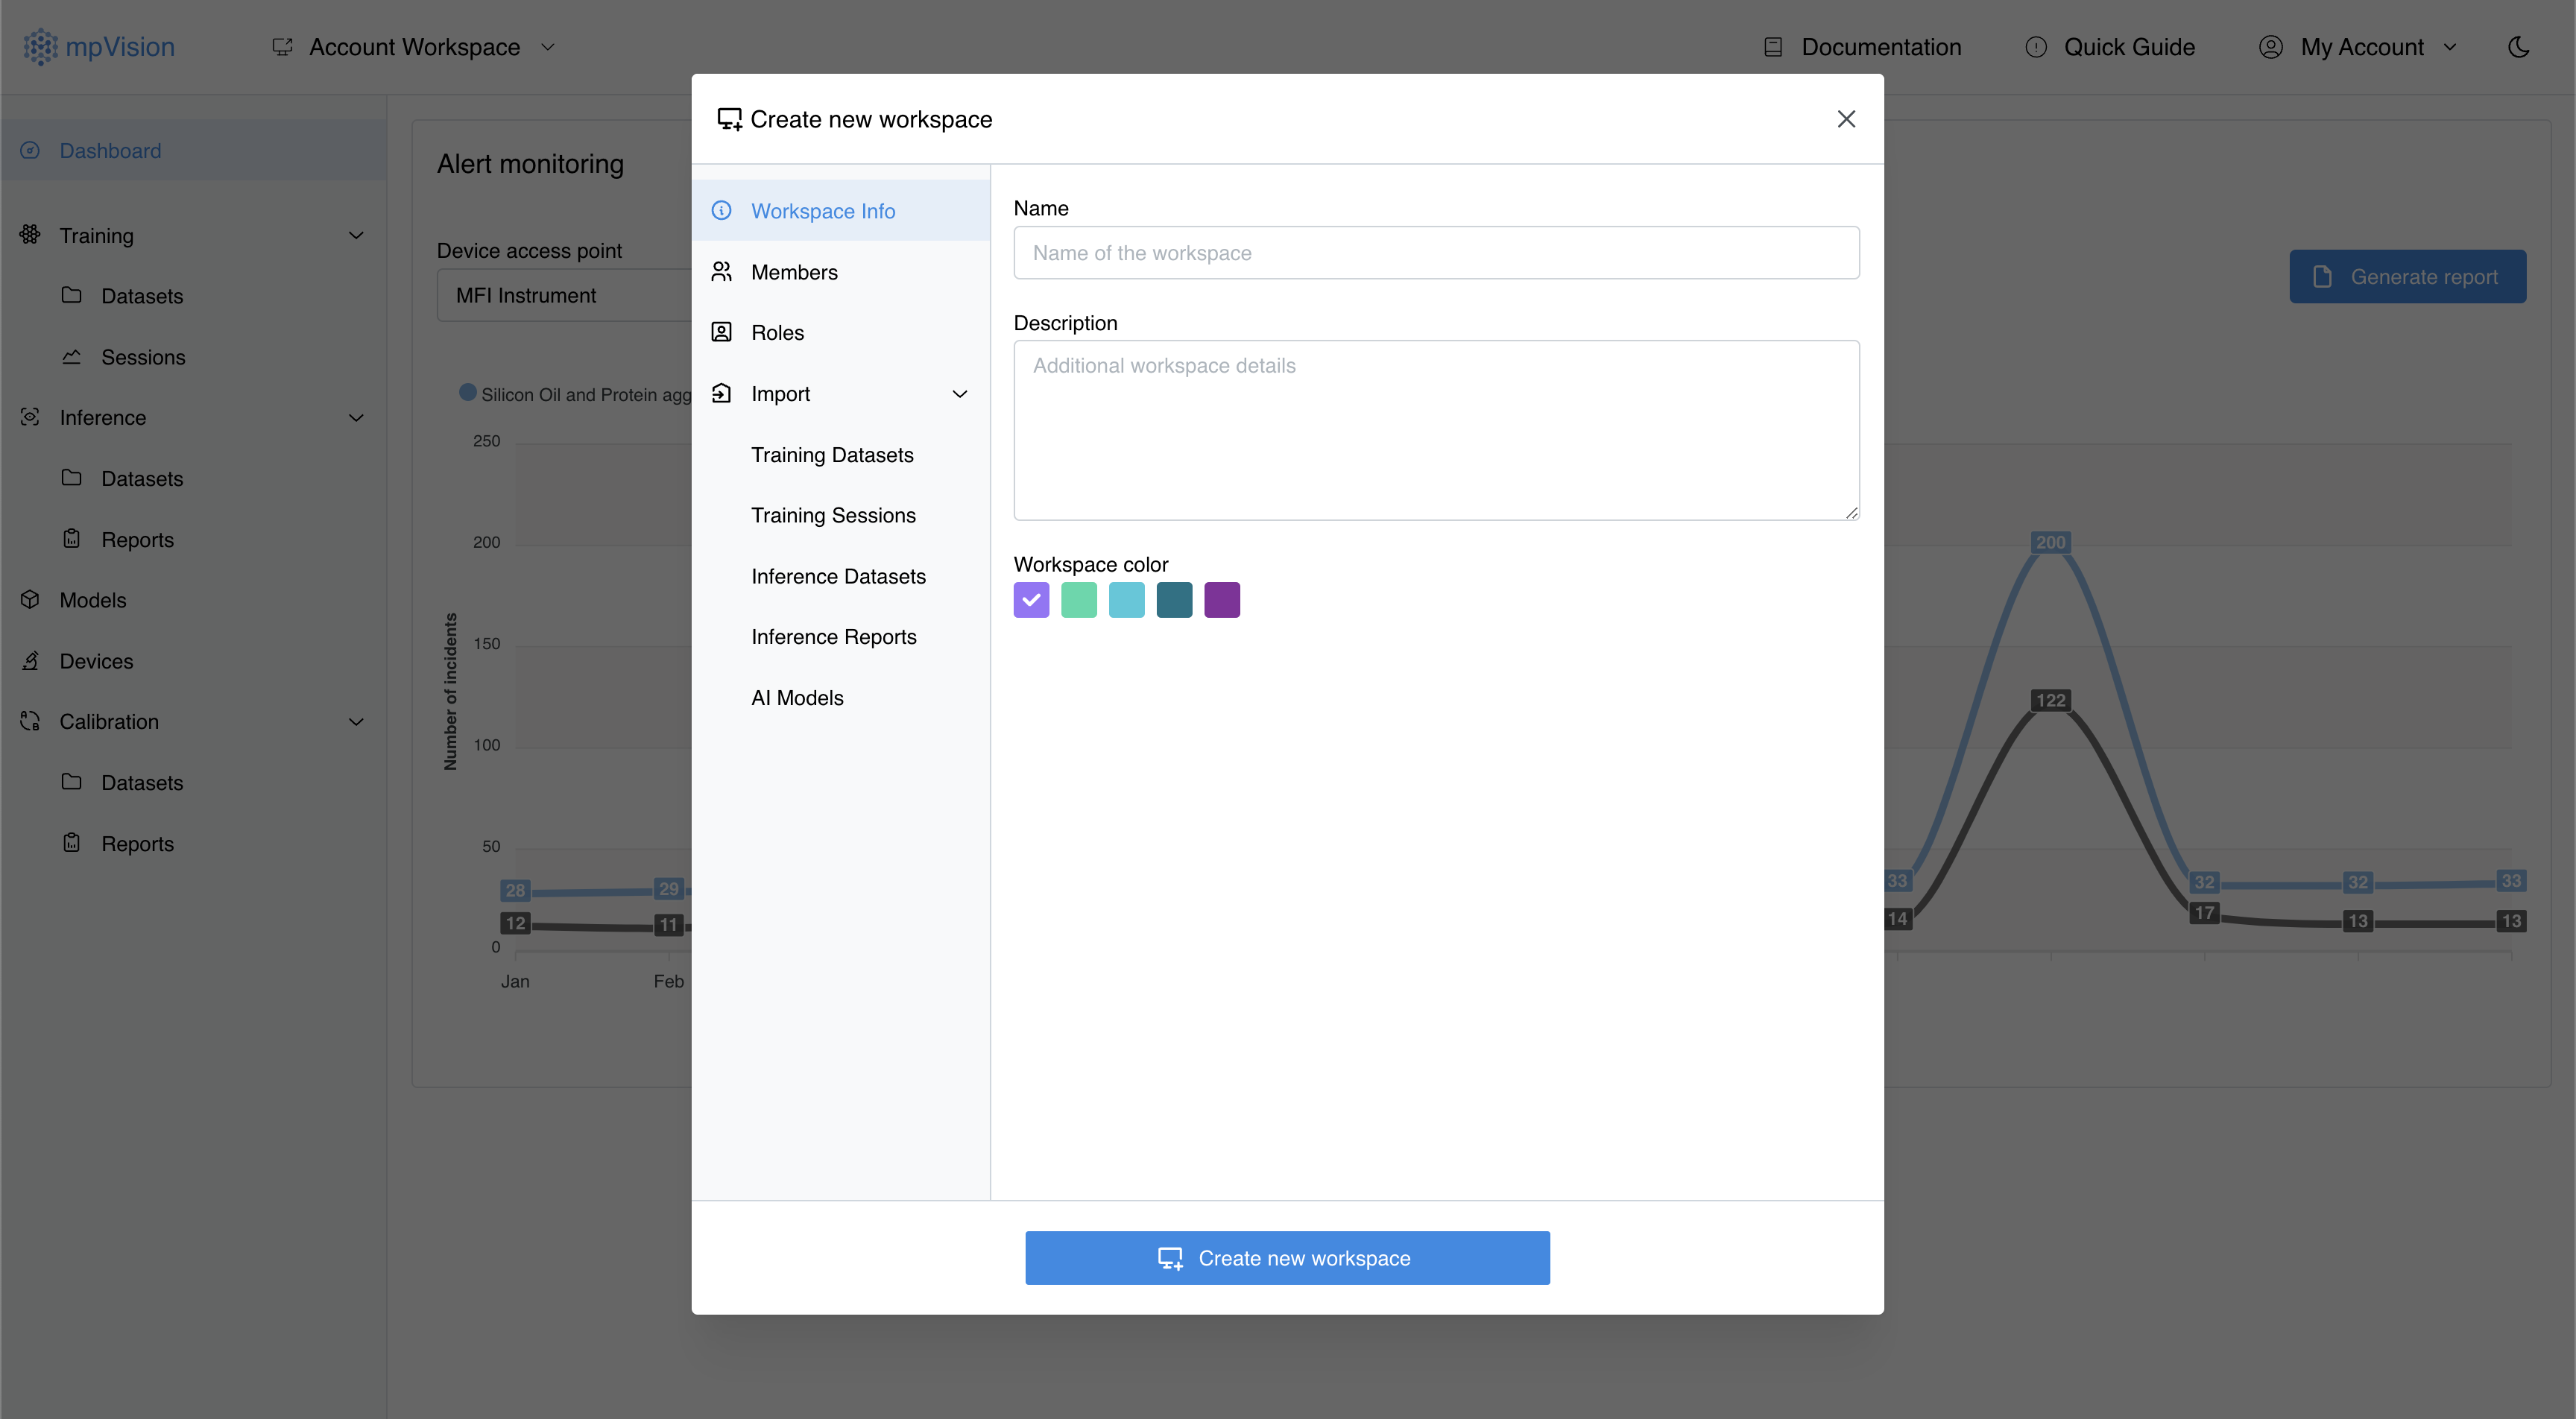Click the My Account user icon
The image size is (2576, 1419).
(2271, 47)
